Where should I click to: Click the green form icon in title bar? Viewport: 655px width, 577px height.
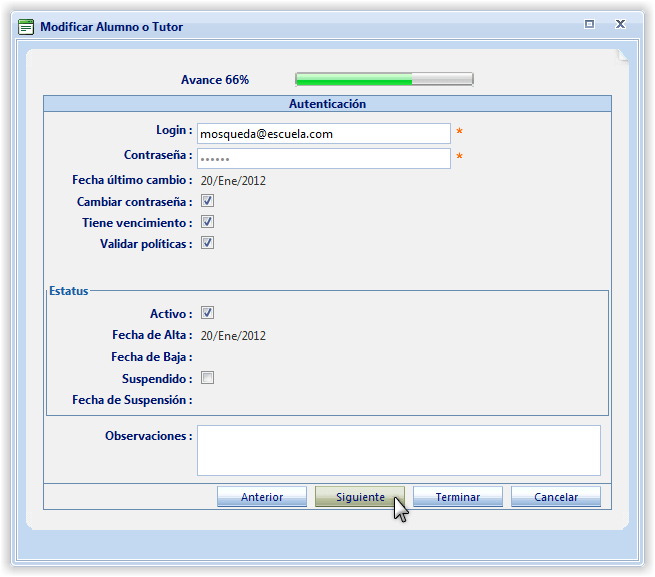[26, 27]
